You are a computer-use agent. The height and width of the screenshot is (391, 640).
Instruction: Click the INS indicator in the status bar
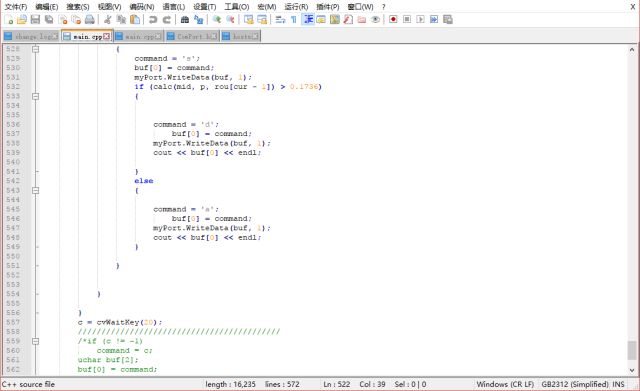coord(618,384)
